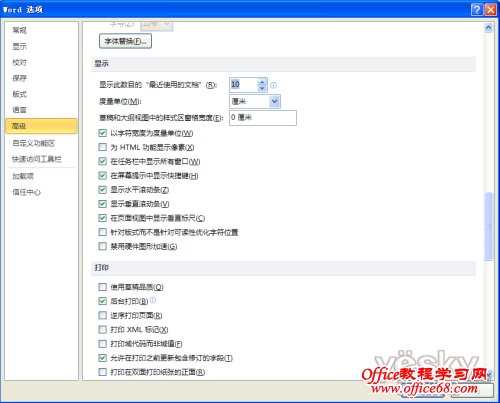Decrease the recent documents count
The image size is (500, 403).
tap(262, 88)
